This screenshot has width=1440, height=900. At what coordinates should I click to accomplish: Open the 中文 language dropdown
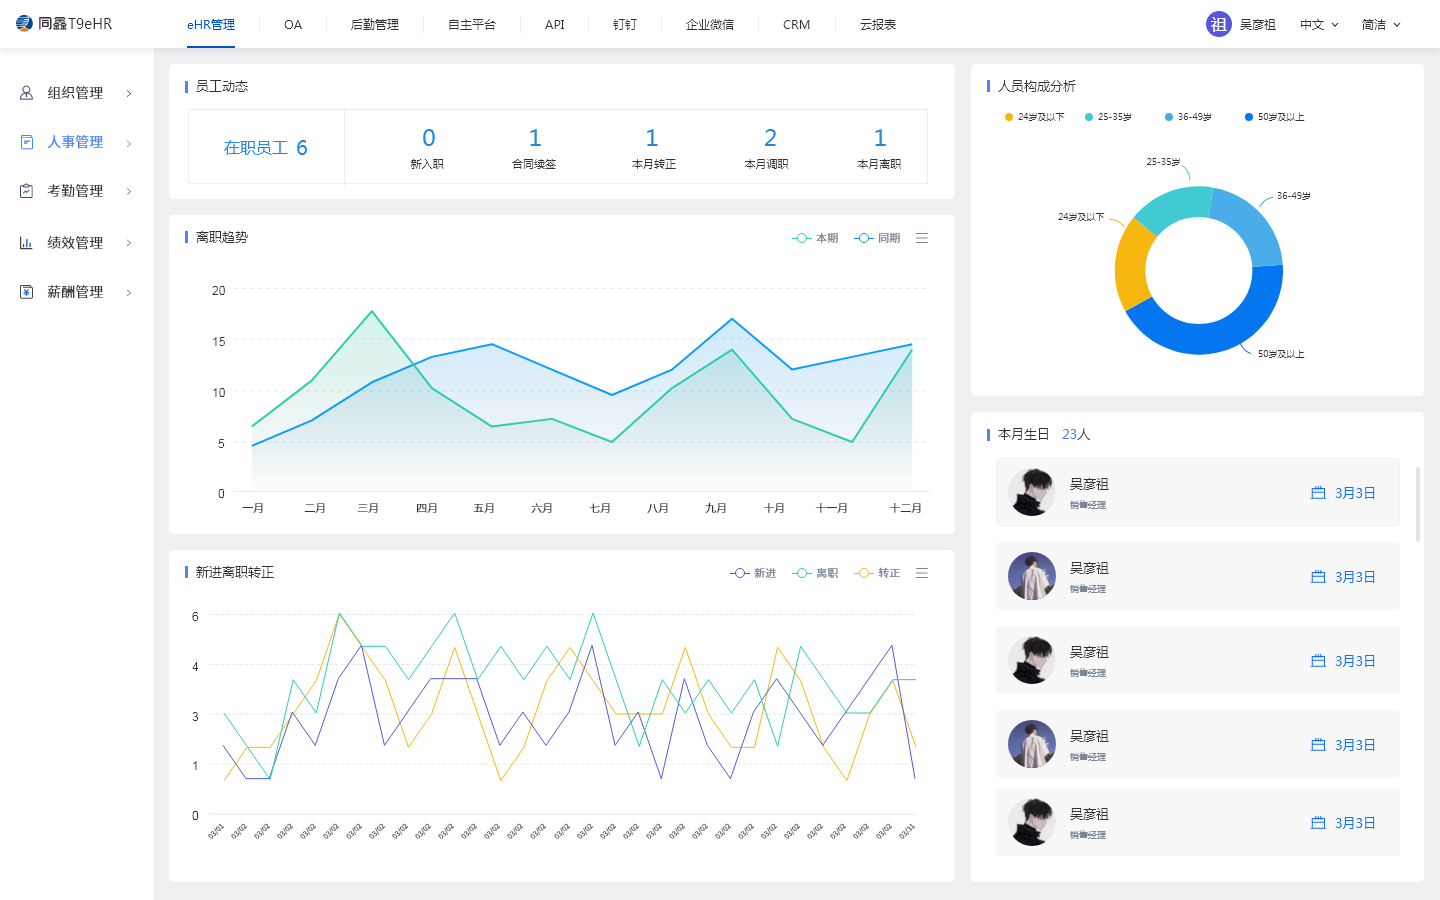(x=1318, y=24)
